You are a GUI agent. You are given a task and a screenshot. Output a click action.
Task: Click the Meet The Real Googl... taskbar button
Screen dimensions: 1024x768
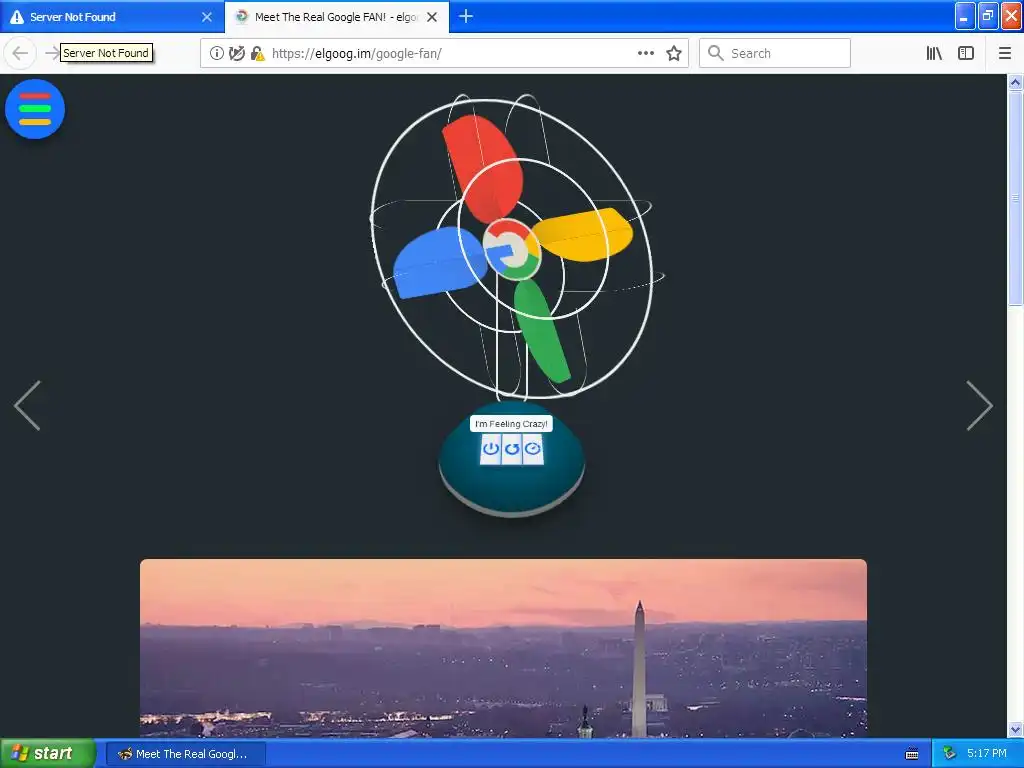(x=186, y=754)
